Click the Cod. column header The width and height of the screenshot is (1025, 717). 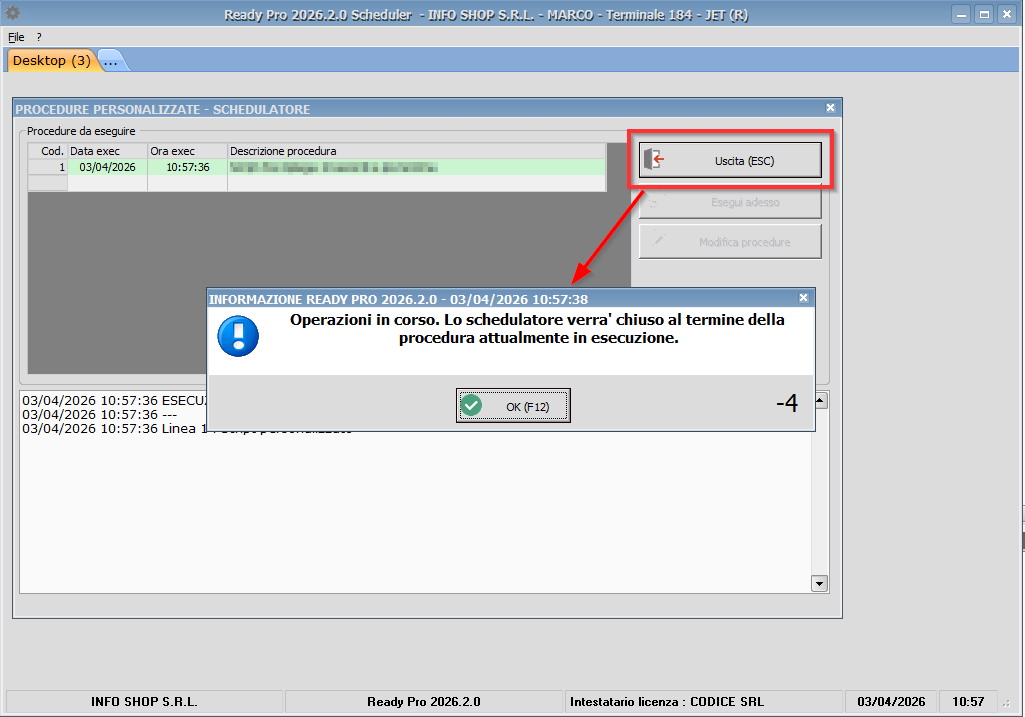[x=48, y=151]
